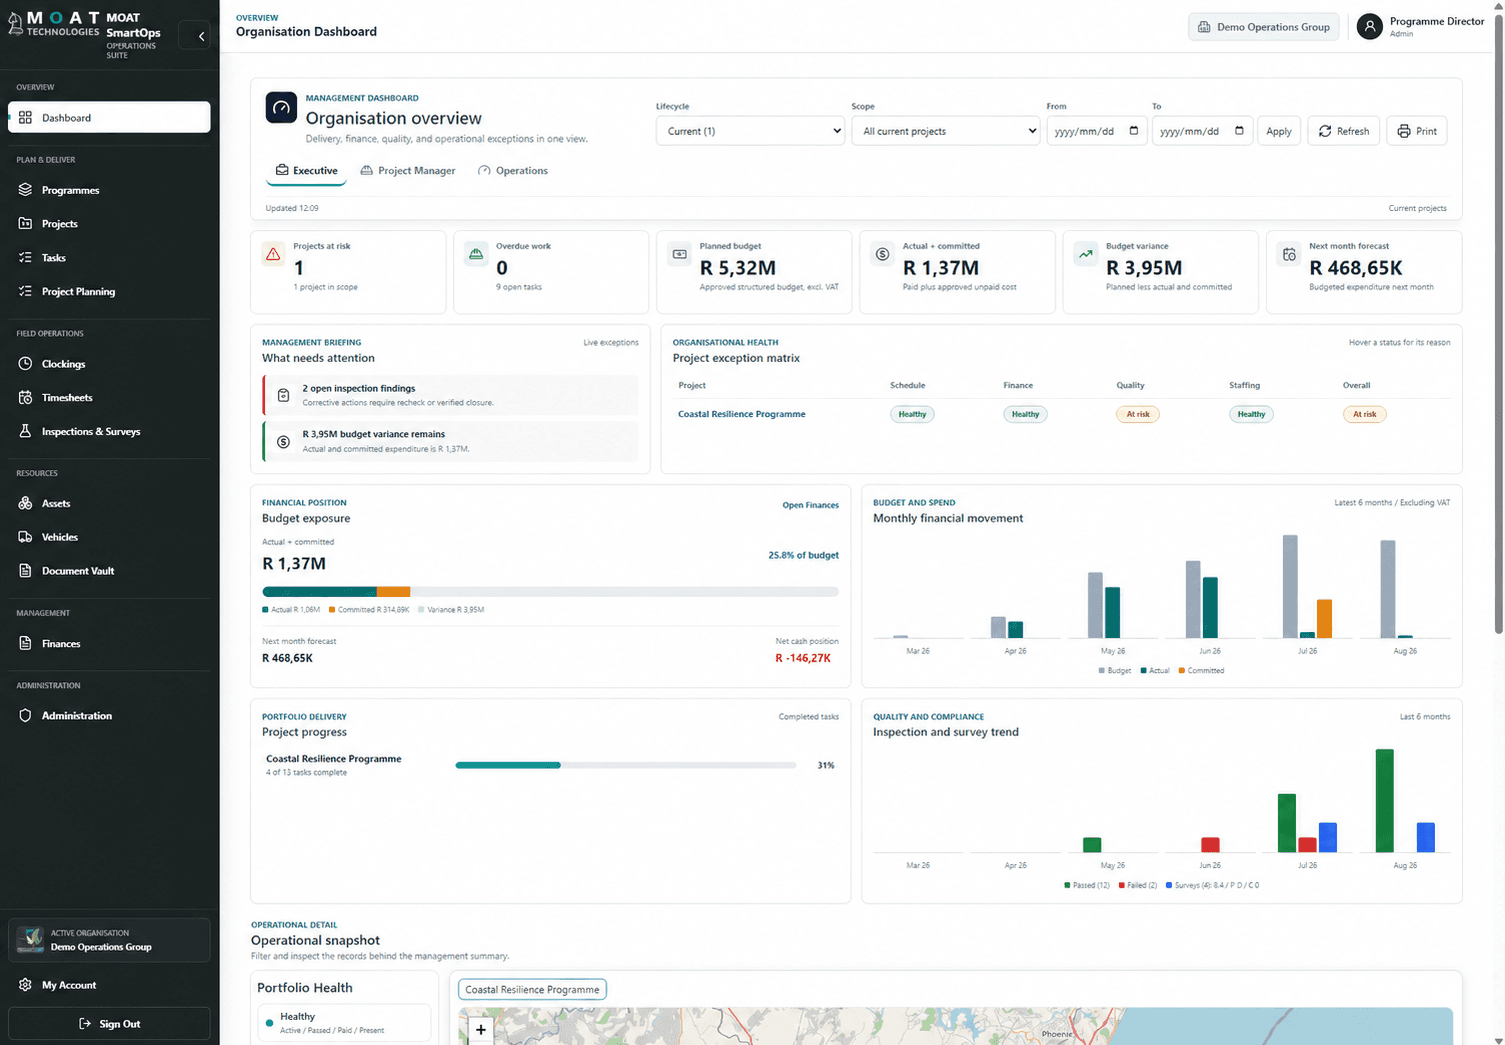1505x1045 pixels.
Task: Click the Assets icon
Action: [x=25, y=503]
